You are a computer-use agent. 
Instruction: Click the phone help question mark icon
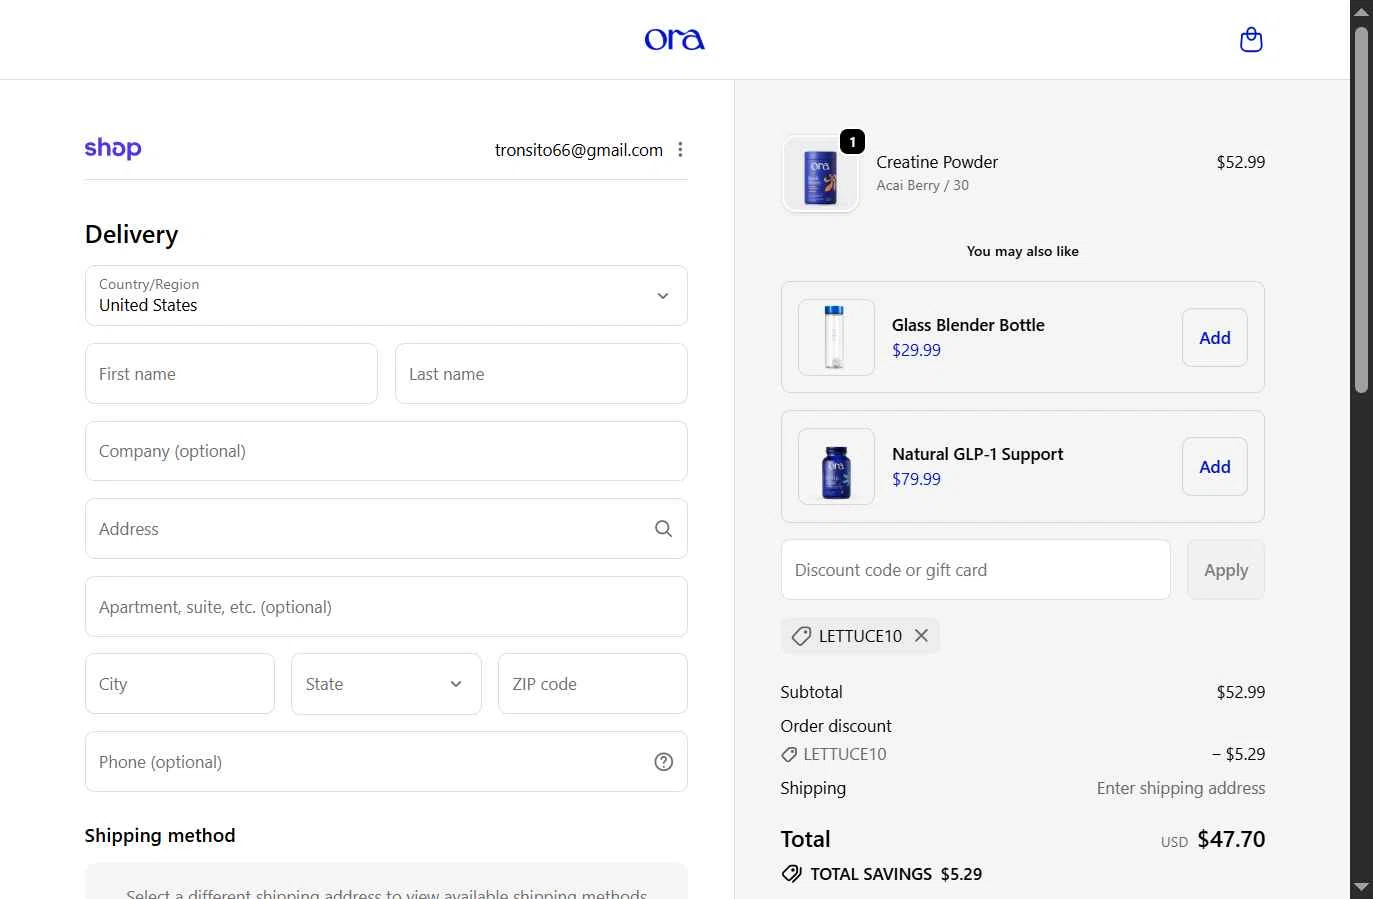tap(663, 762)
